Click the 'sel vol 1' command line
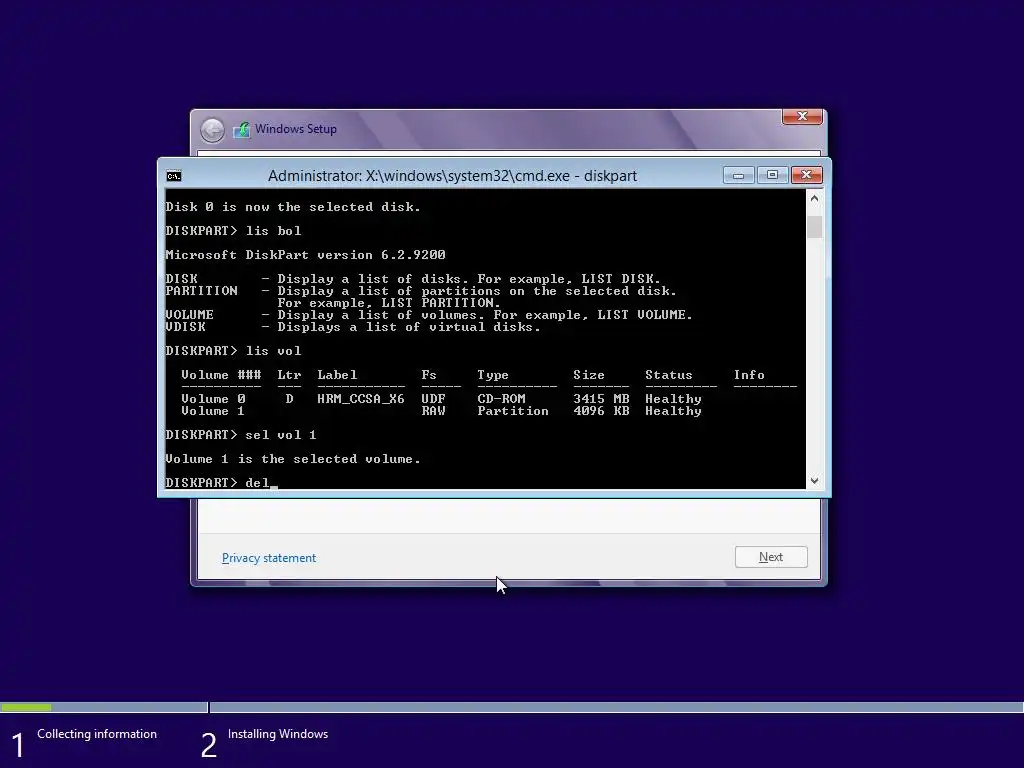Image resolution: width=1024 pixels, height=768 pixels. [241, 435]
